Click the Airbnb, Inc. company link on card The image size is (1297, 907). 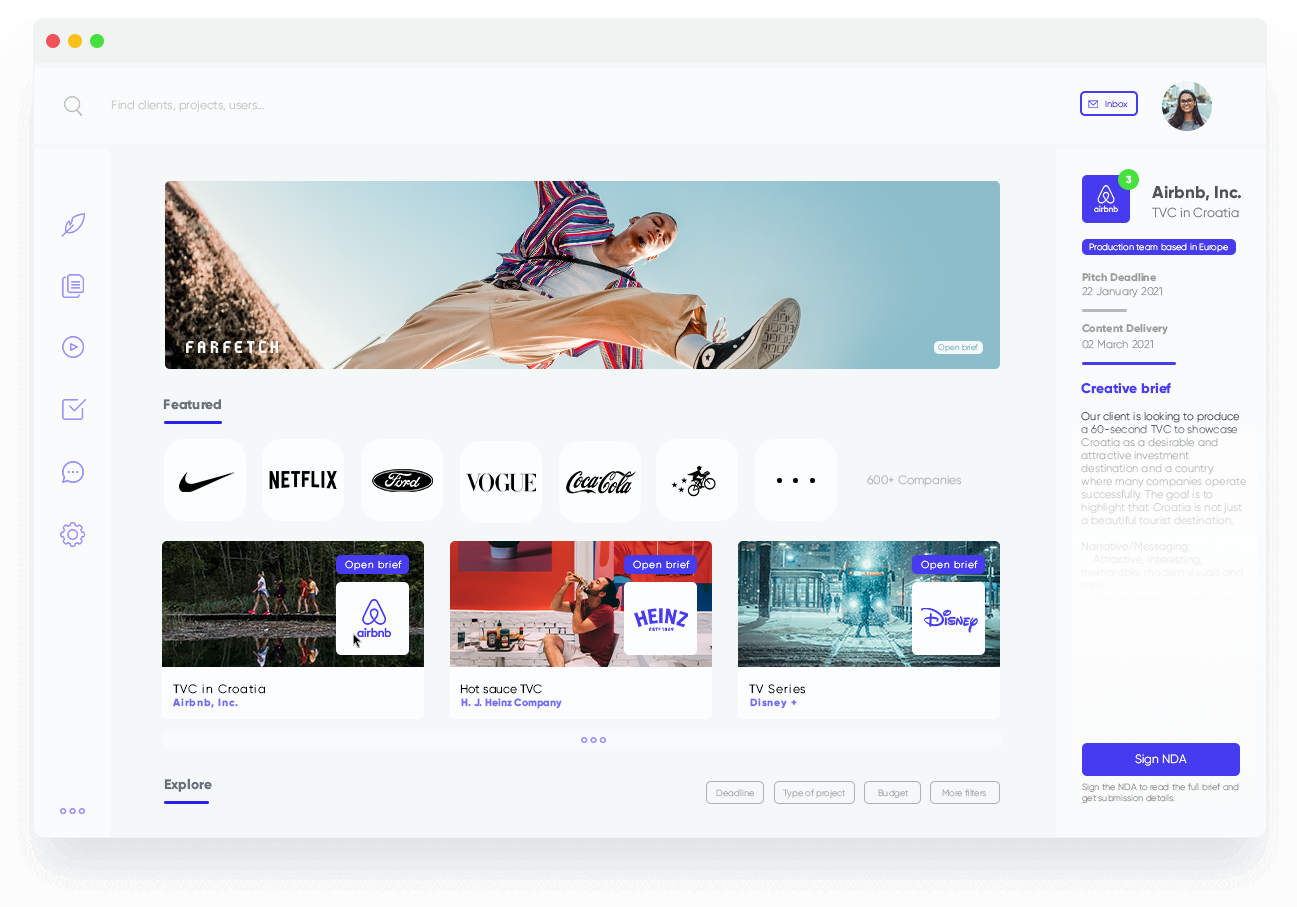click(205, 703)
